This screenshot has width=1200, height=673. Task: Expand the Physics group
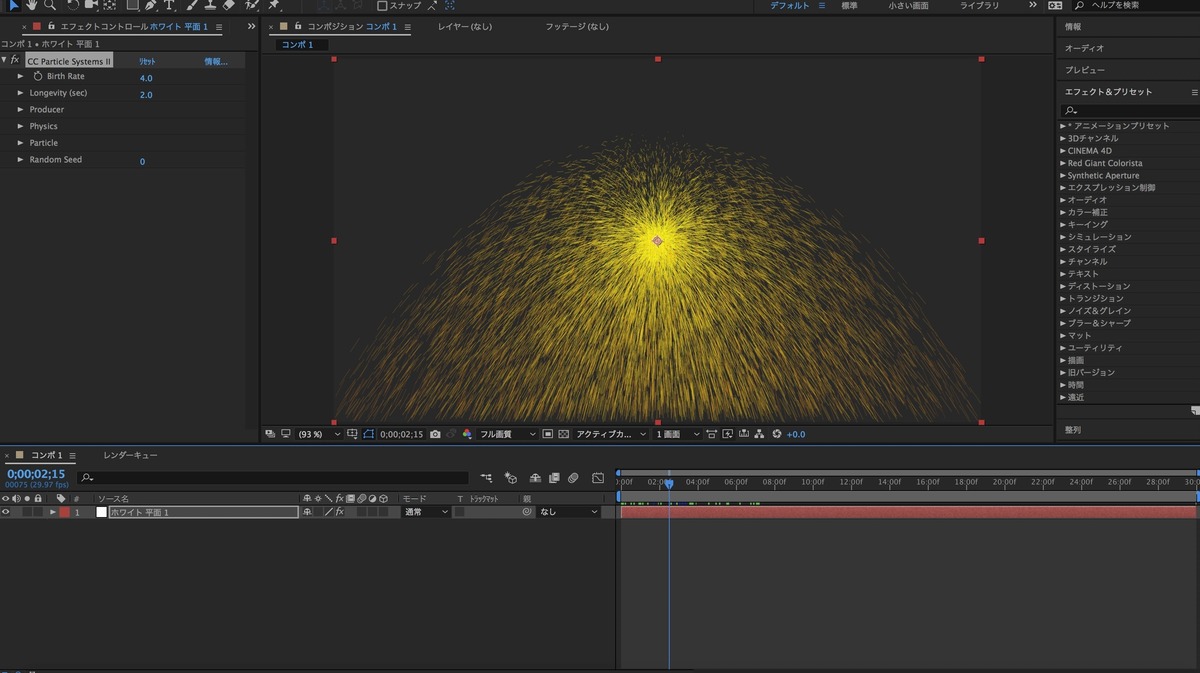click(x=20, y=127)
